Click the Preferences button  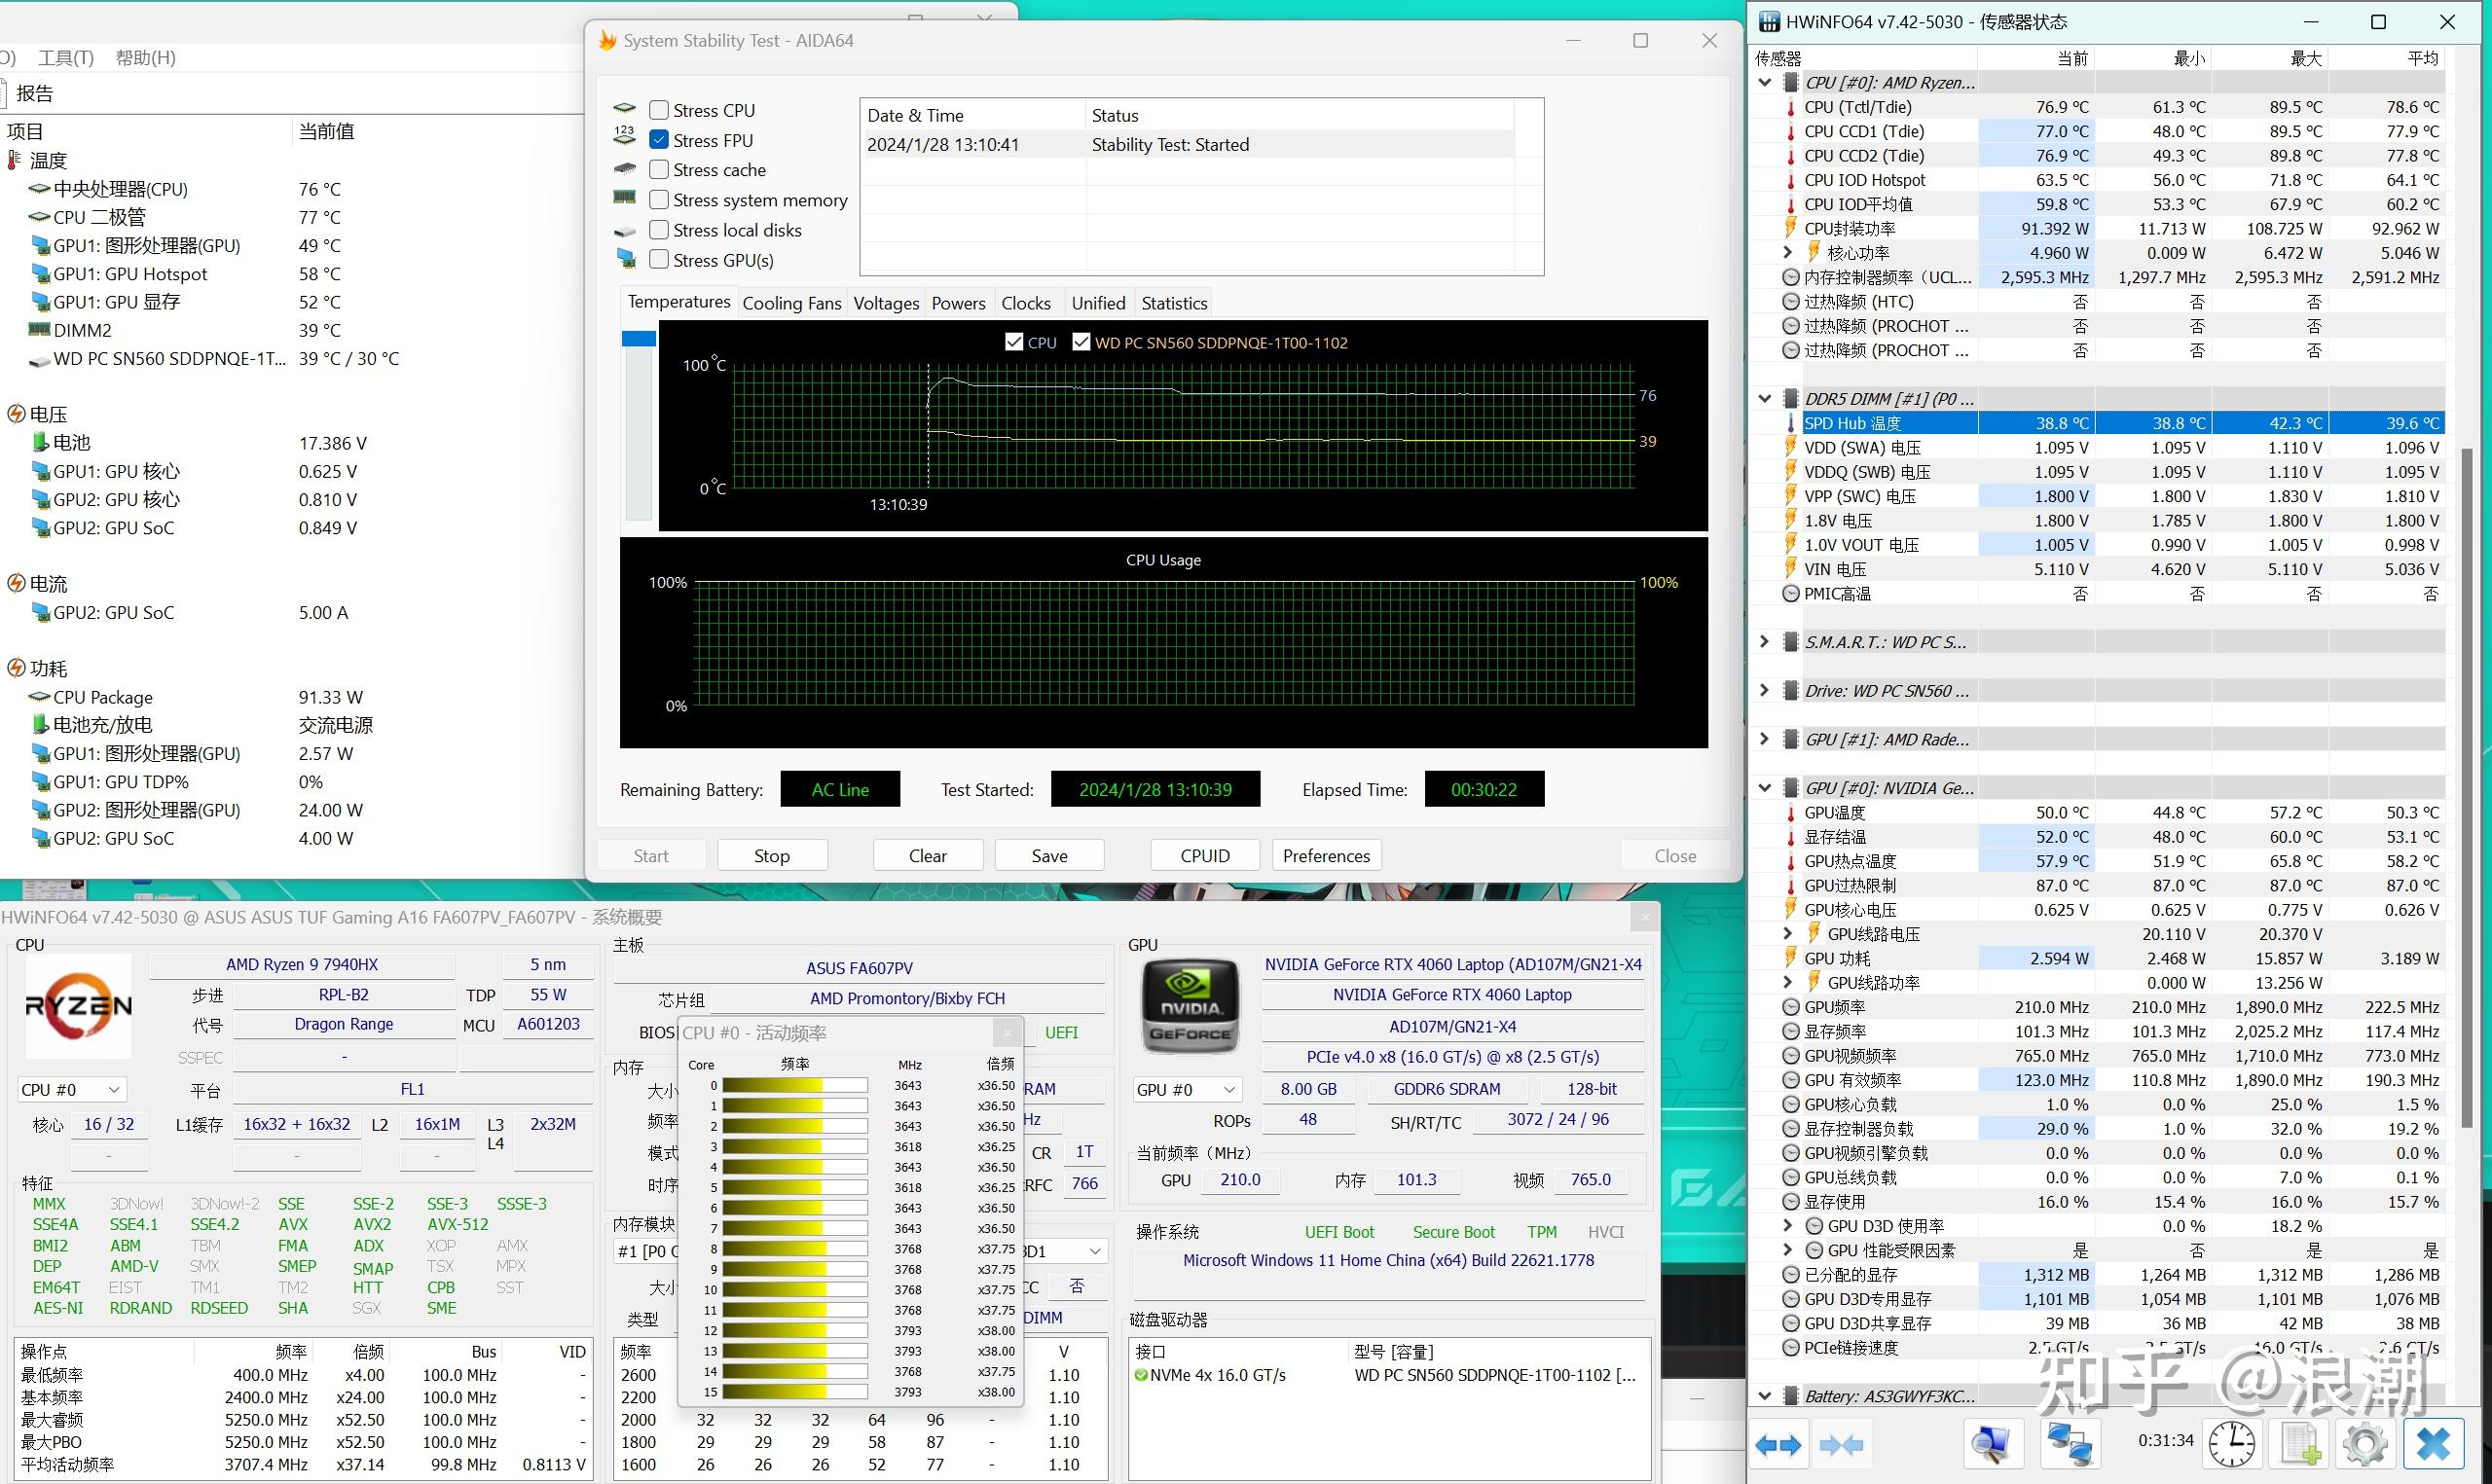pos(1326,855)
